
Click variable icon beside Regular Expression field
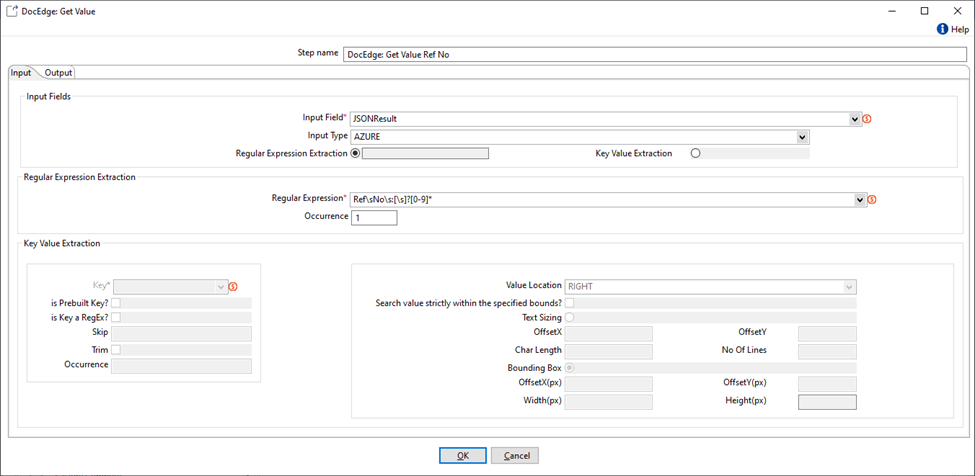[x=872, y=200]
